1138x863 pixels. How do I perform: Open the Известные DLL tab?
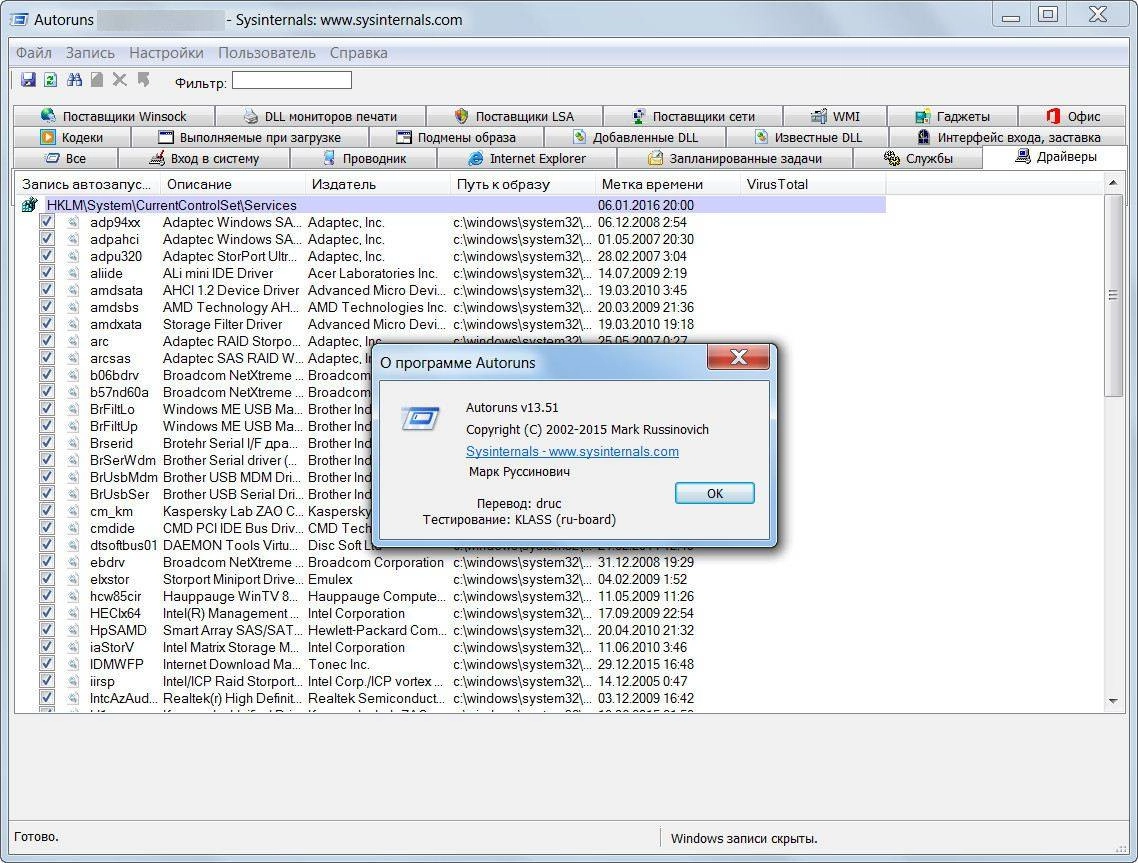808,137
